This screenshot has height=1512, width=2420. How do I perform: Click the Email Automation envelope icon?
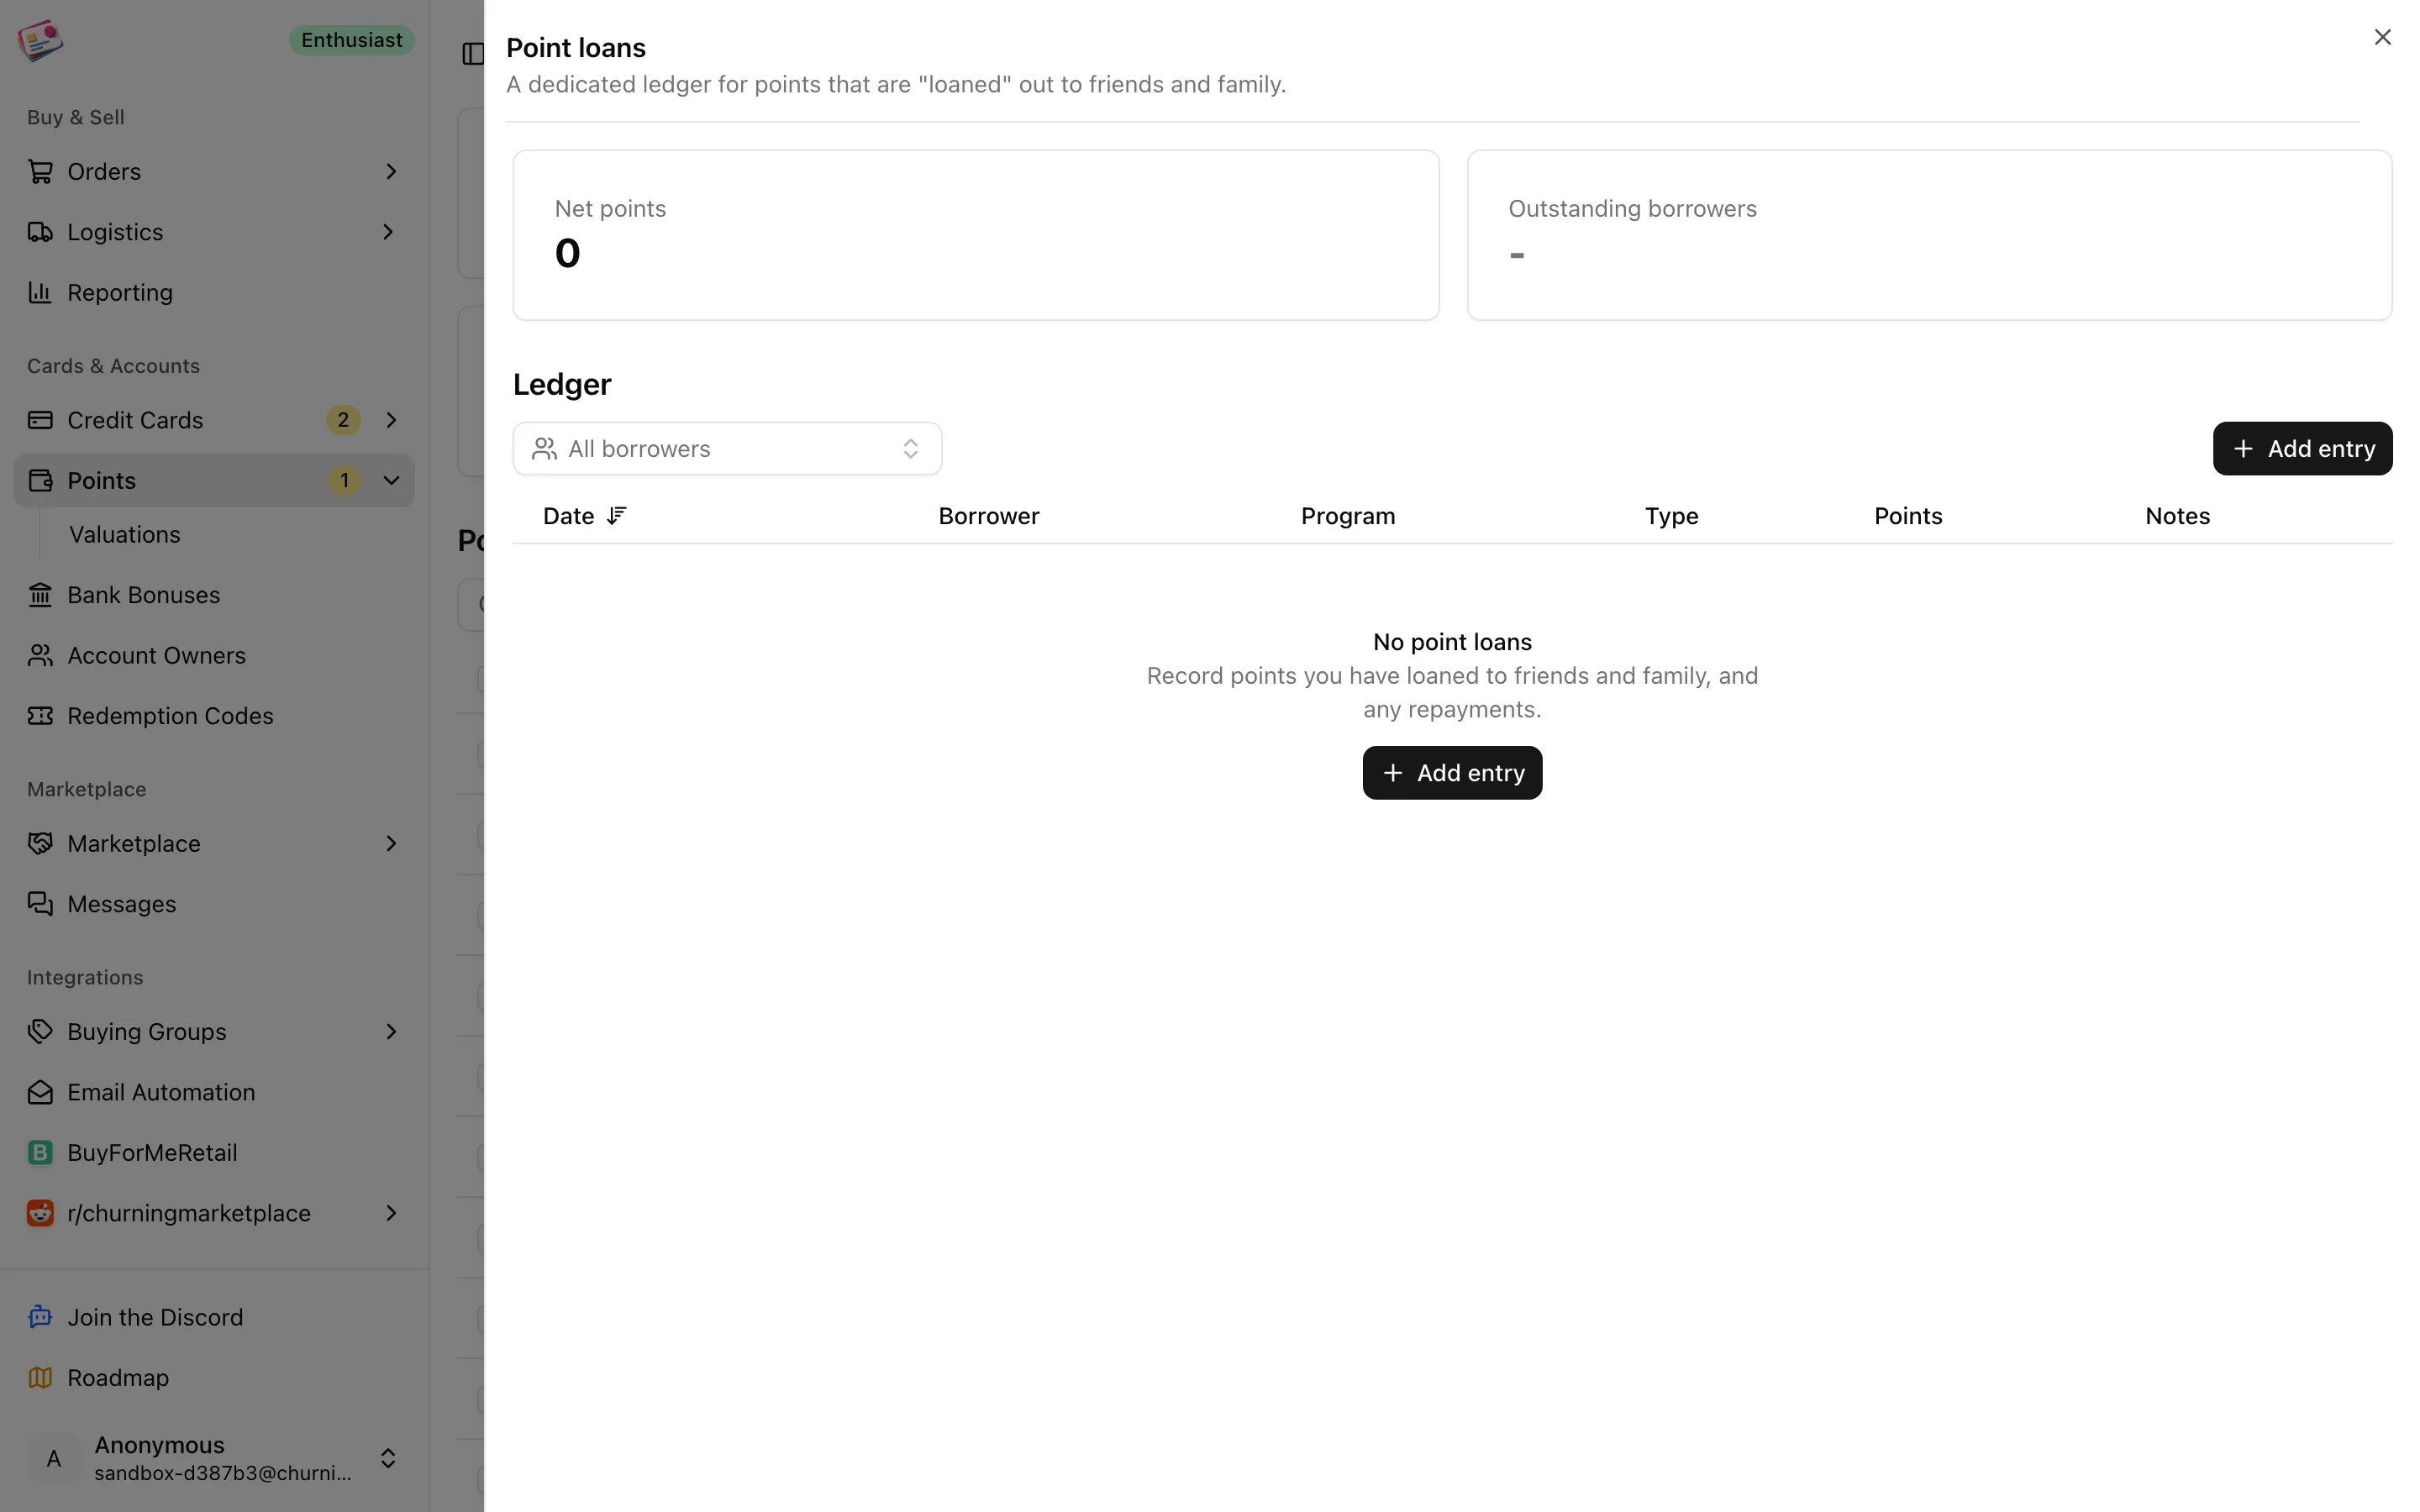point(40,1092)
